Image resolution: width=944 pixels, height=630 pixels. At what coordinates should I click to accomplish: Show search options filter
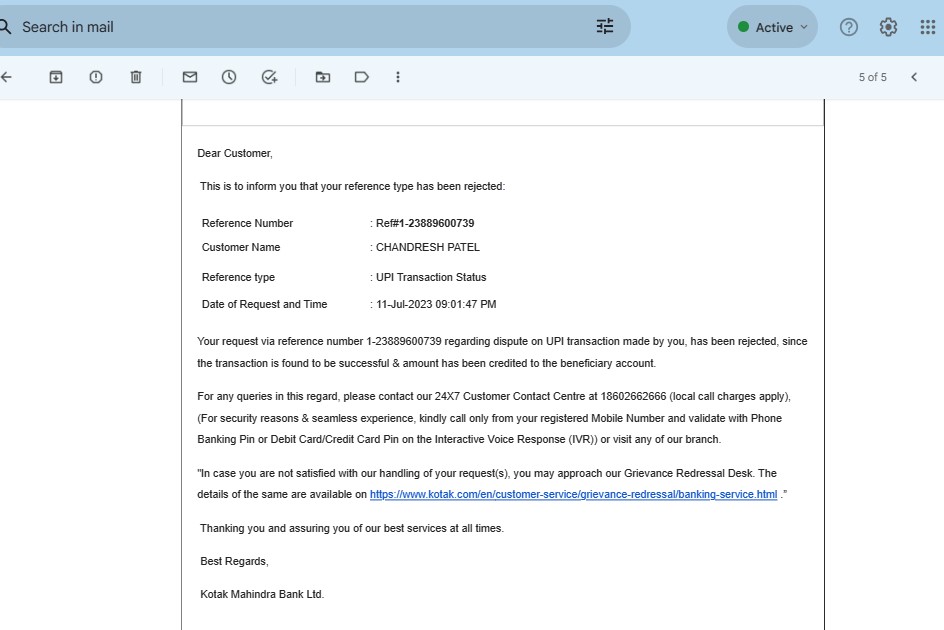click(x=605, y=27)
